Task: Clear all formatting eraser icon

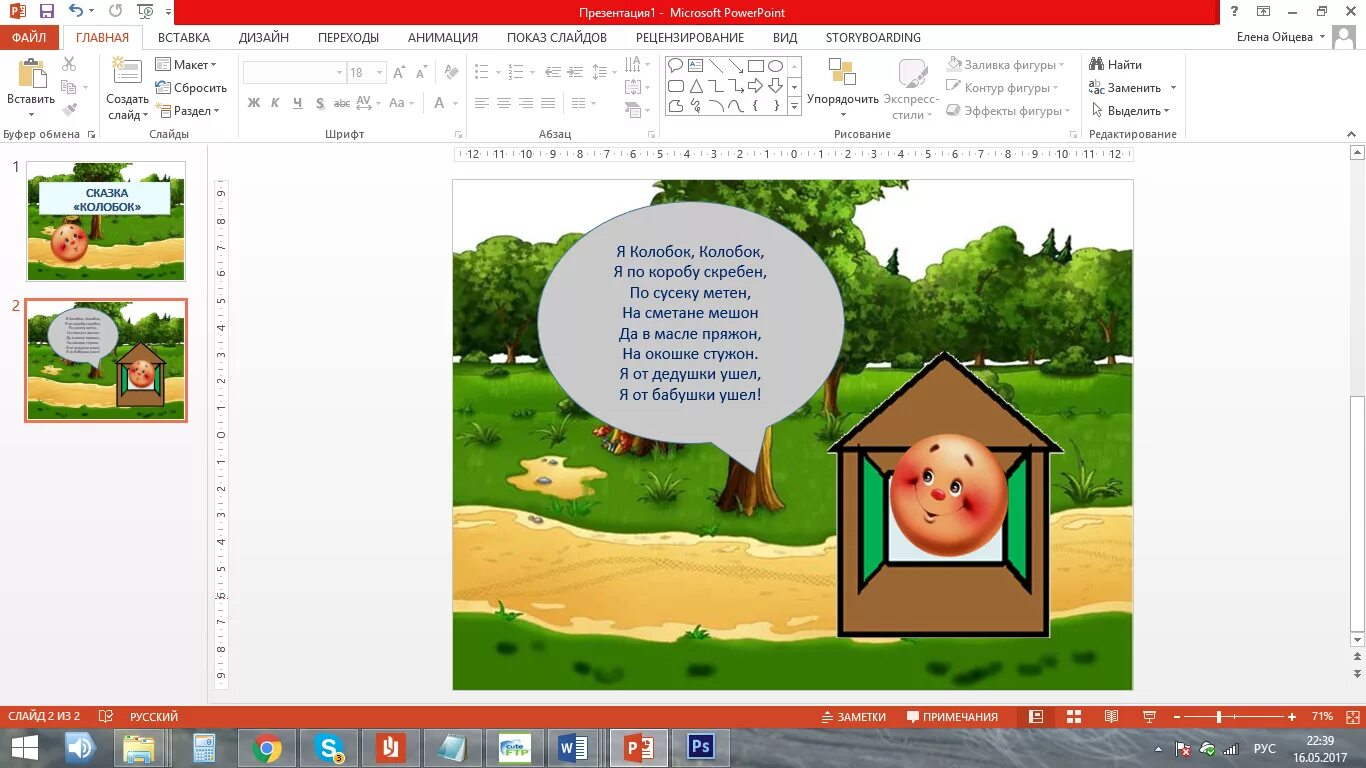Action: click(x=451, y=73)
